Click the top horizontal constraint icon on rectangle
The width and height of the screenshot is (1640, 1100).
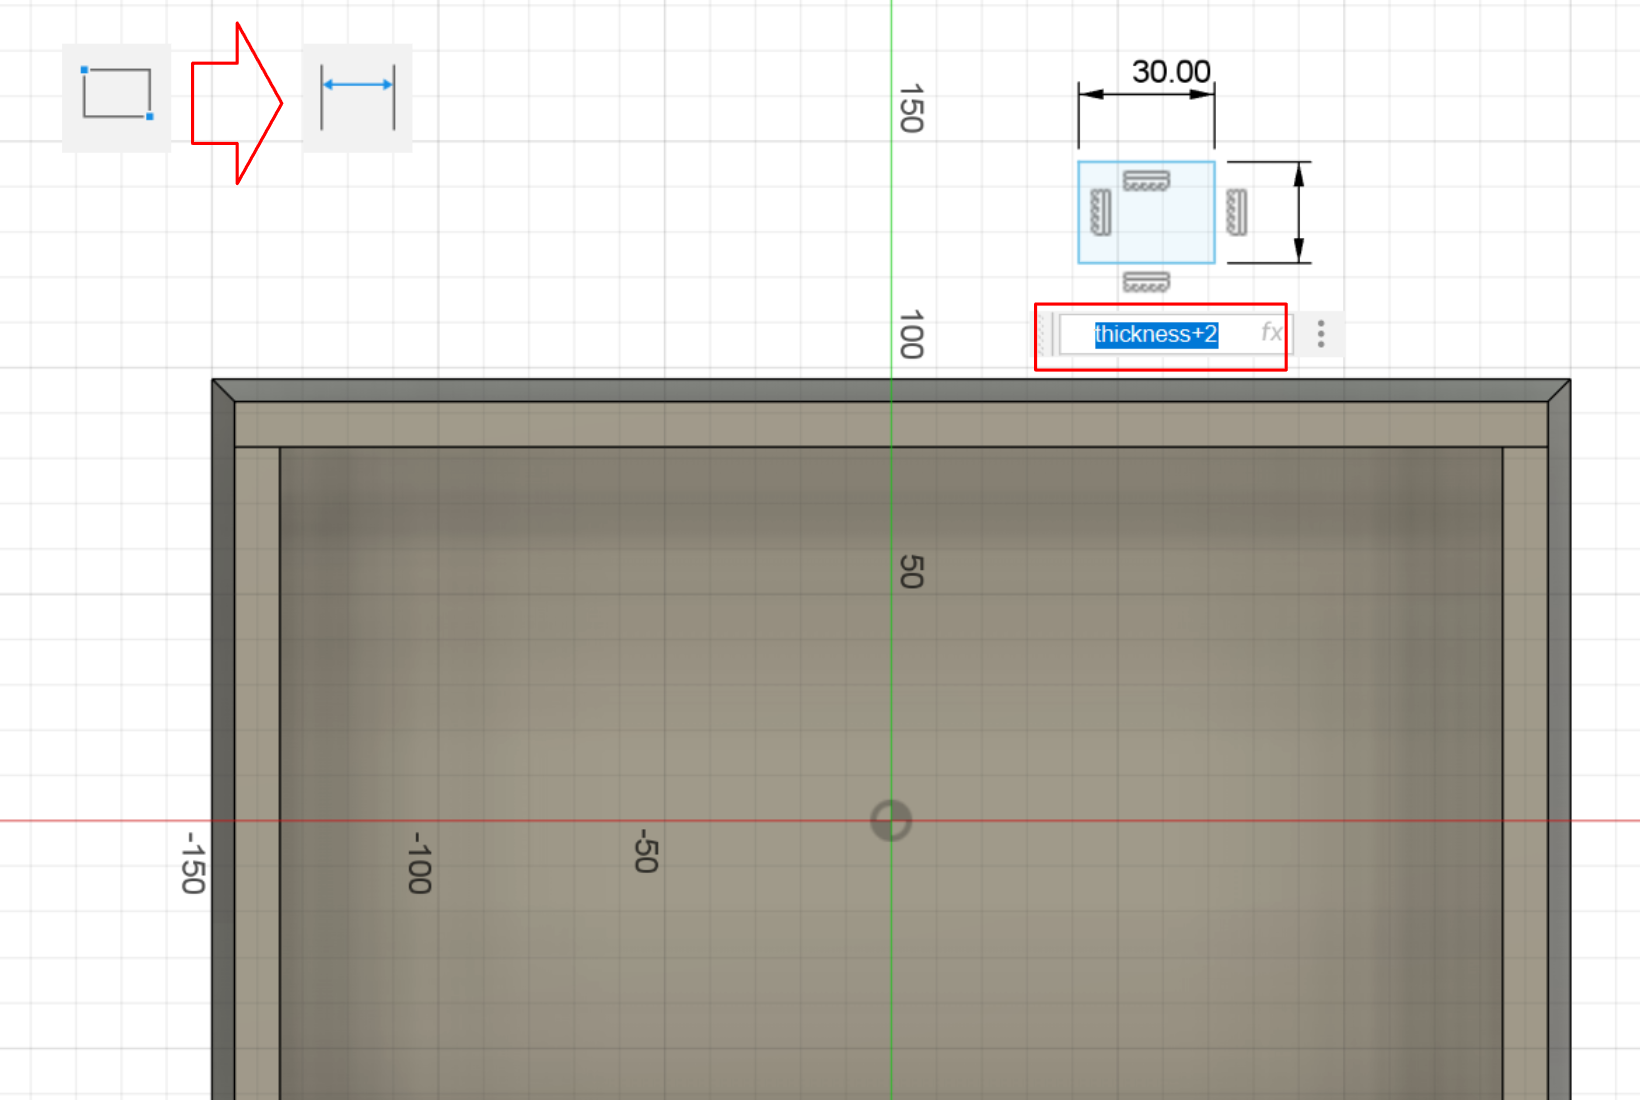[x=1146, y=181]
